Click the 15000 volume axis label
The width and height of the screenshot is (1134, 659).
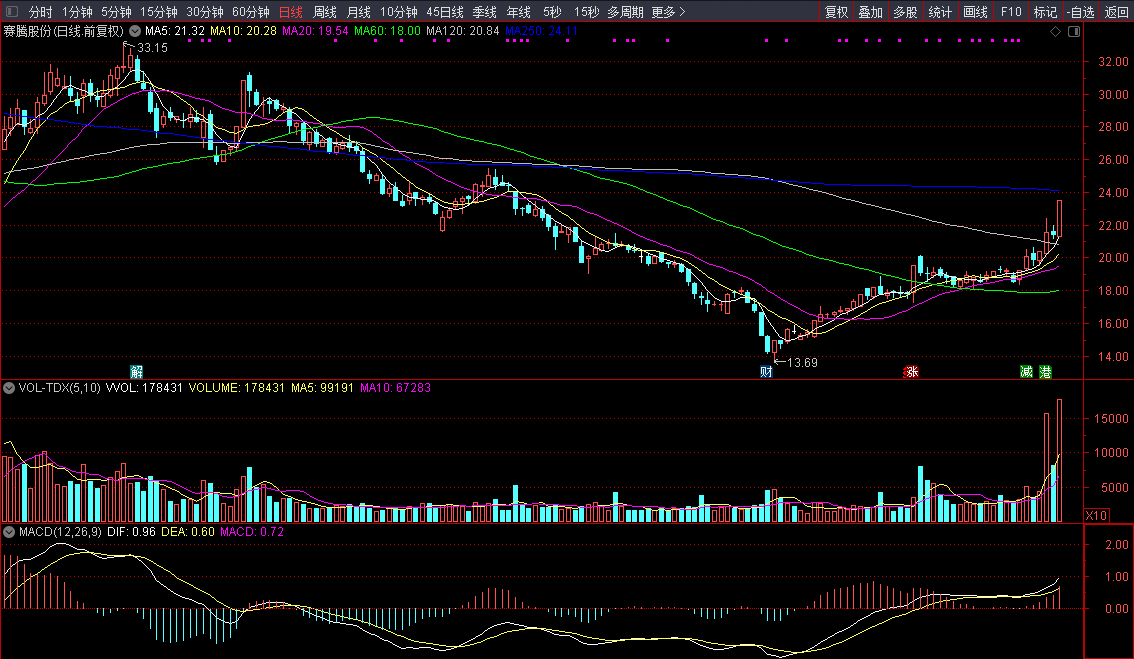[x=1110, y=419]
